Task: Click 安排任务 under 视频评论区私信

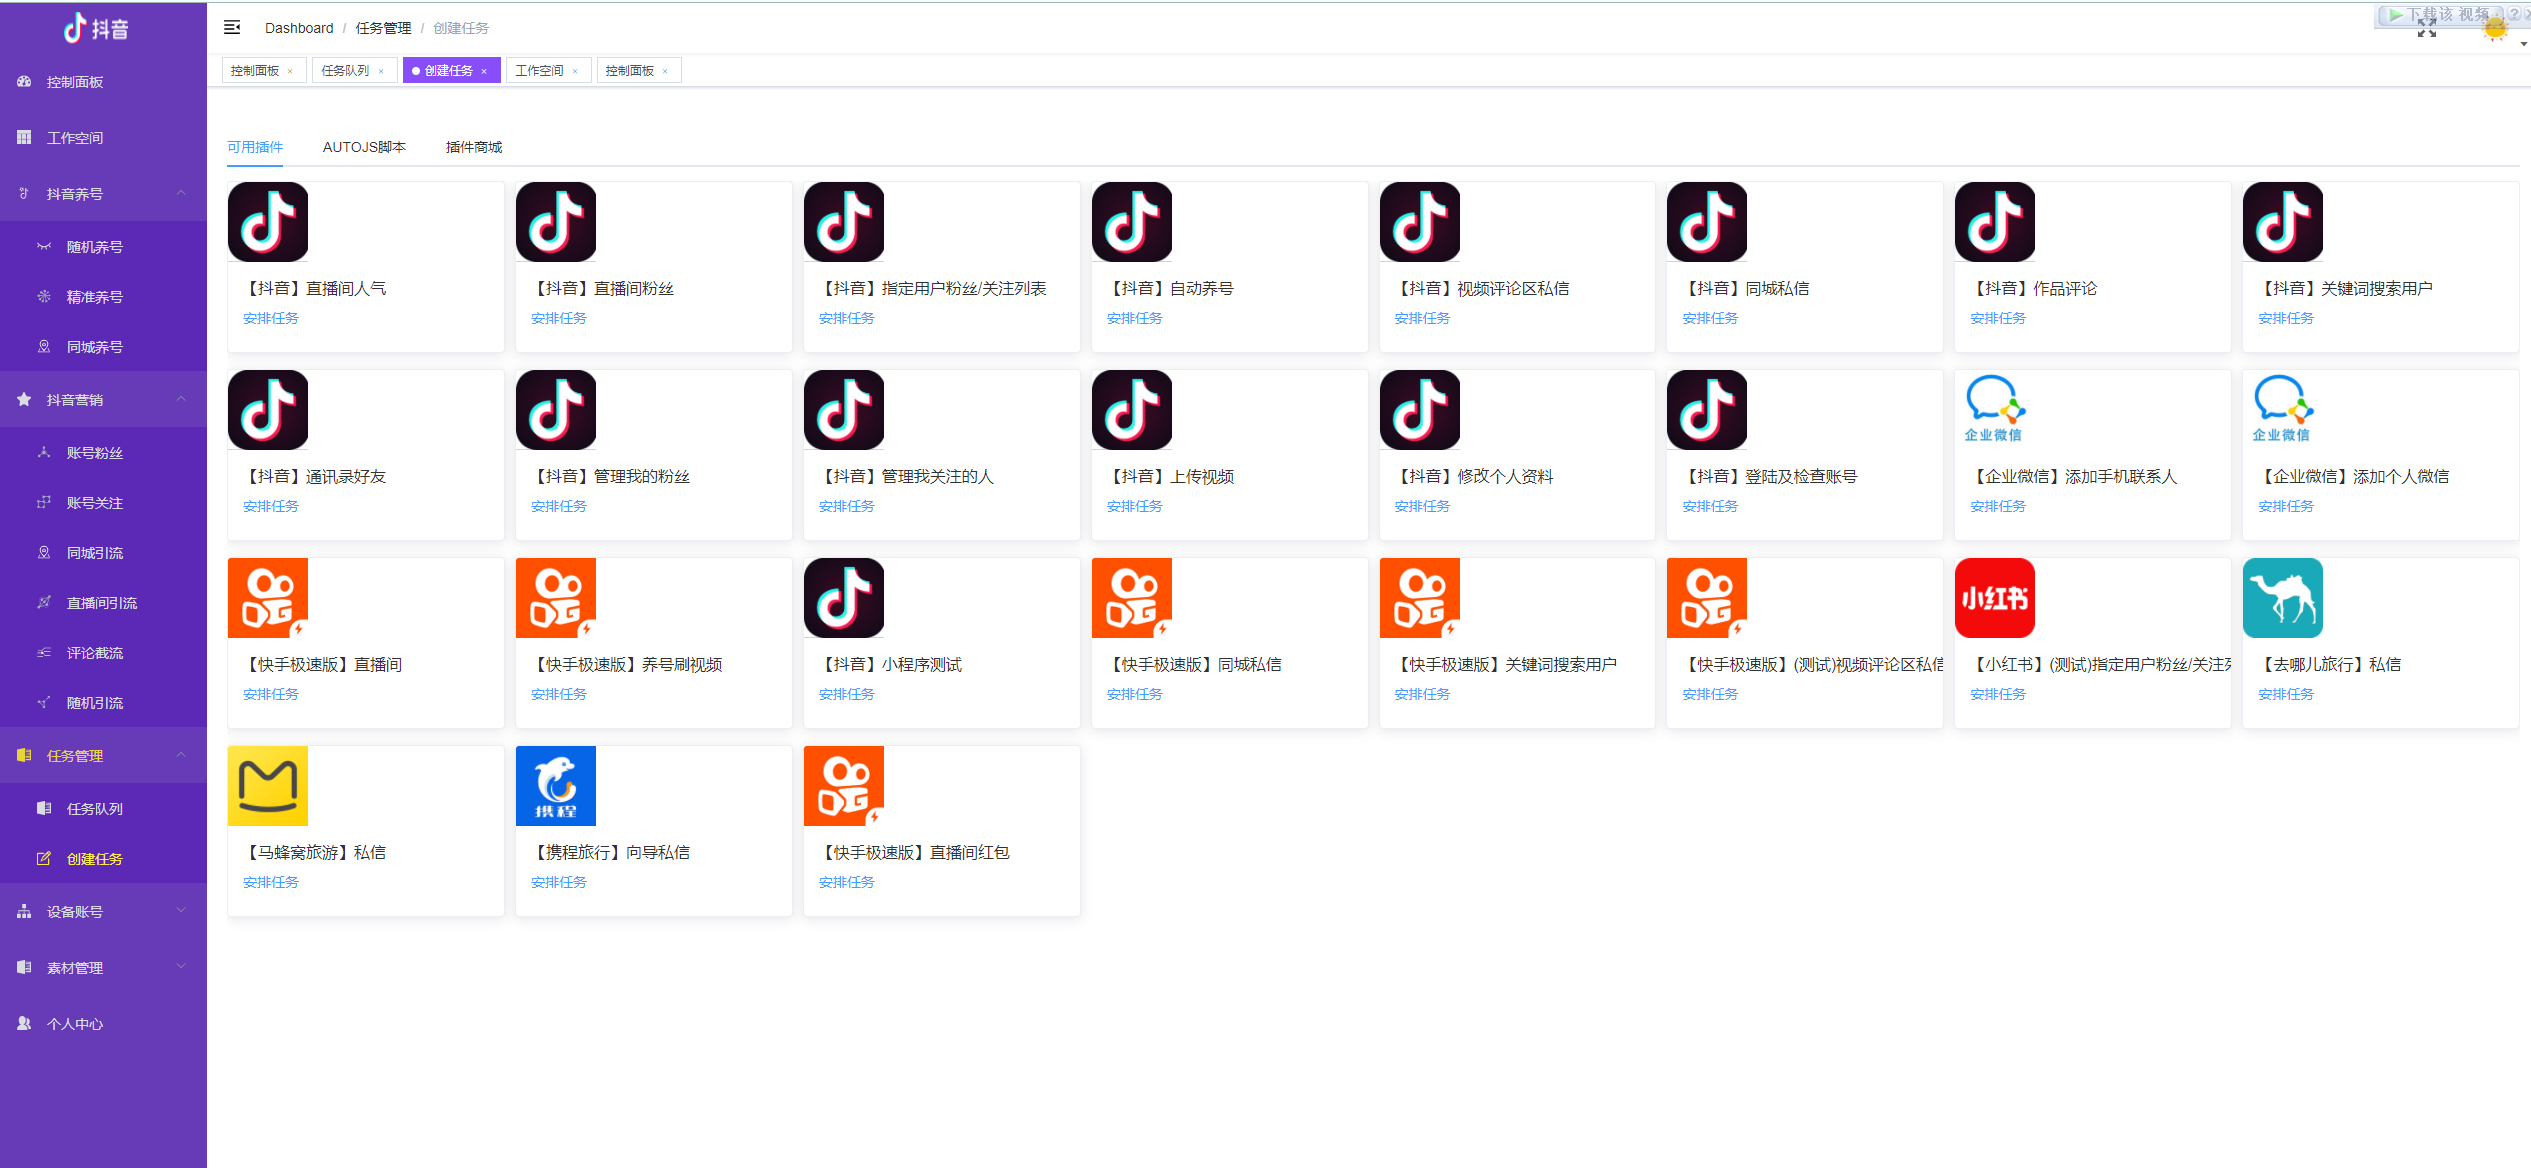Action: coord(1422,318)
